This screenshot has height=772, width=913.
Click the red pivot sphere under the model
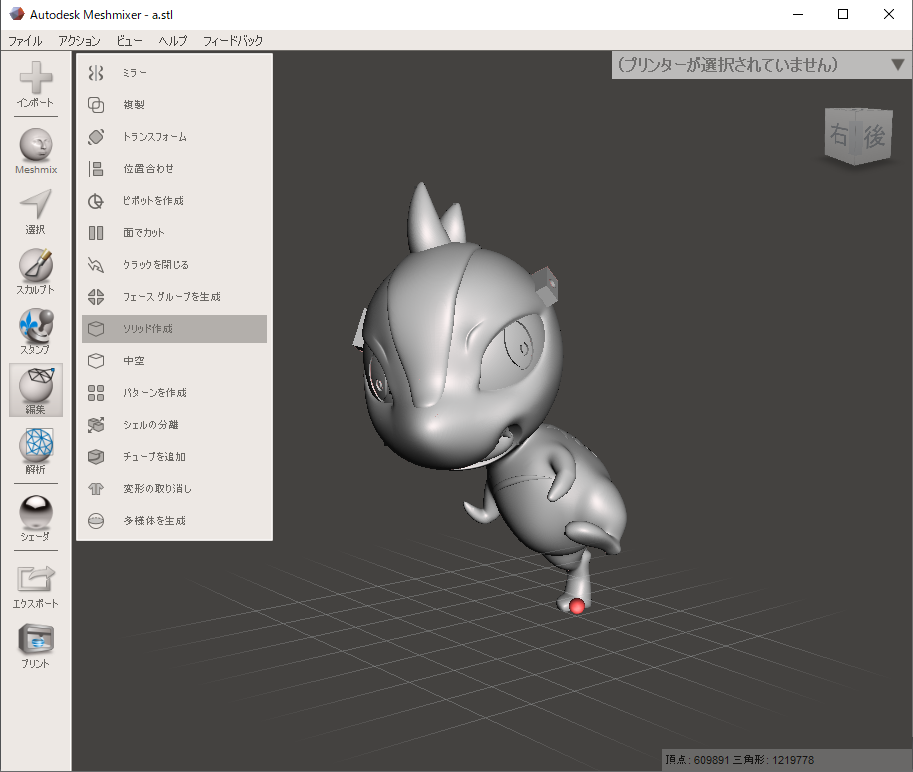pos(576,607)
